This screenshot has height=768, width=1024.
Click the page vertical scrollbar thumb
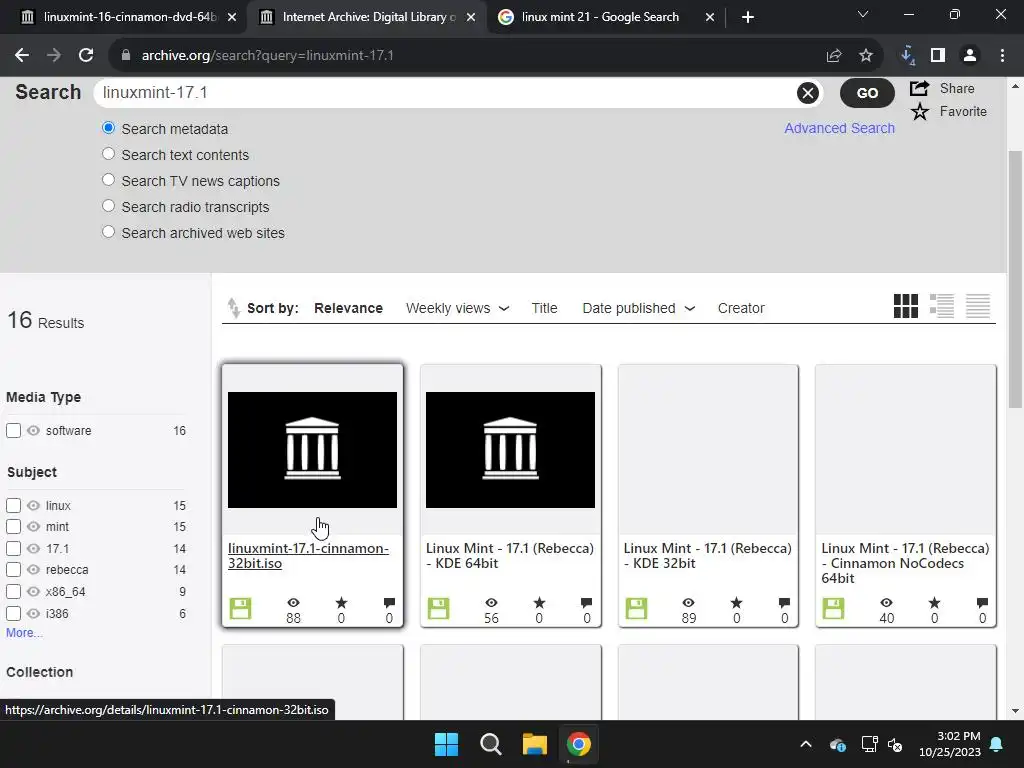[x=1015, y=280]
